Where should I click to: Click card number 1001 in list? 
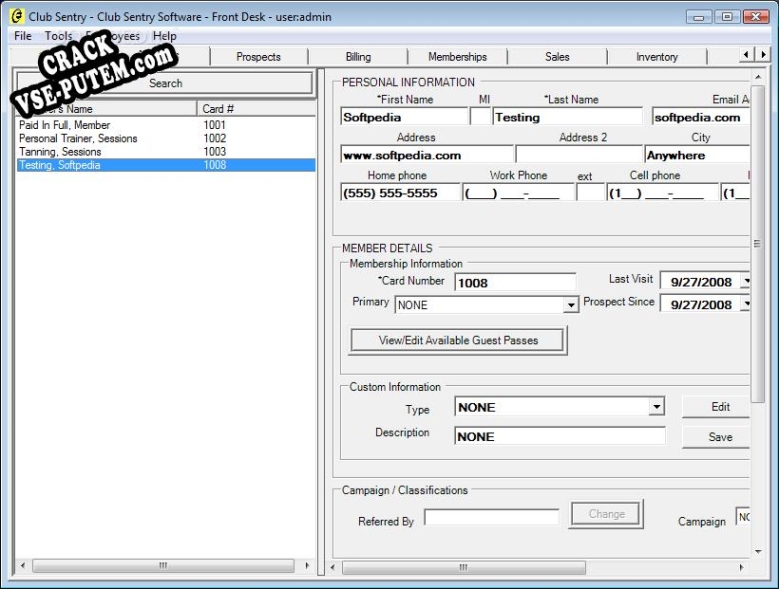coord(215,125)
